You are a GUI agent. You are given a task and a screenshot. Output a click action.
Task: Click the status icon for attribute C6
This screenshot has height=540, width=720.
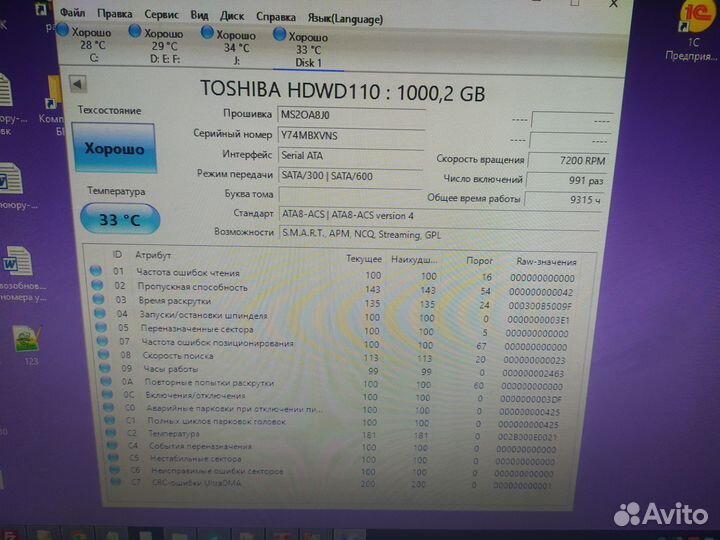pos(114,469)
